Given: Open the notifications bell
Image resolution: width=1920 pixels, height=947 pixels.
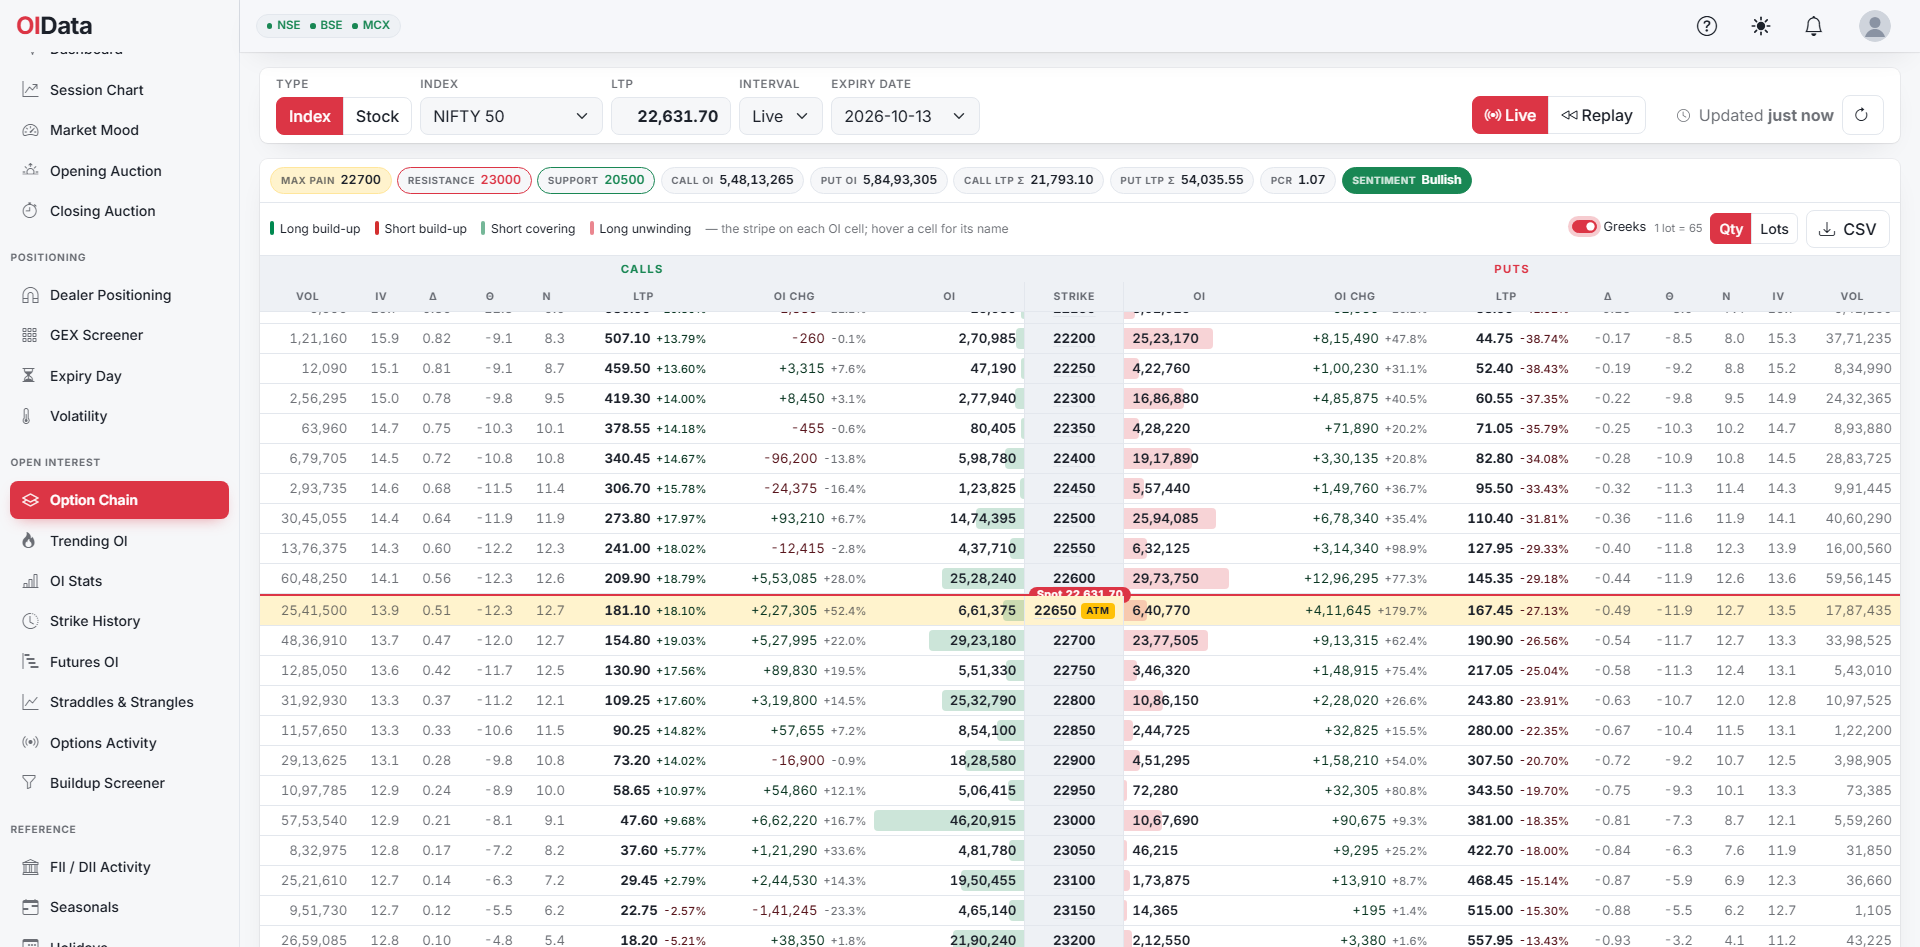Looking at the screenshot, I should (1814, 26).
